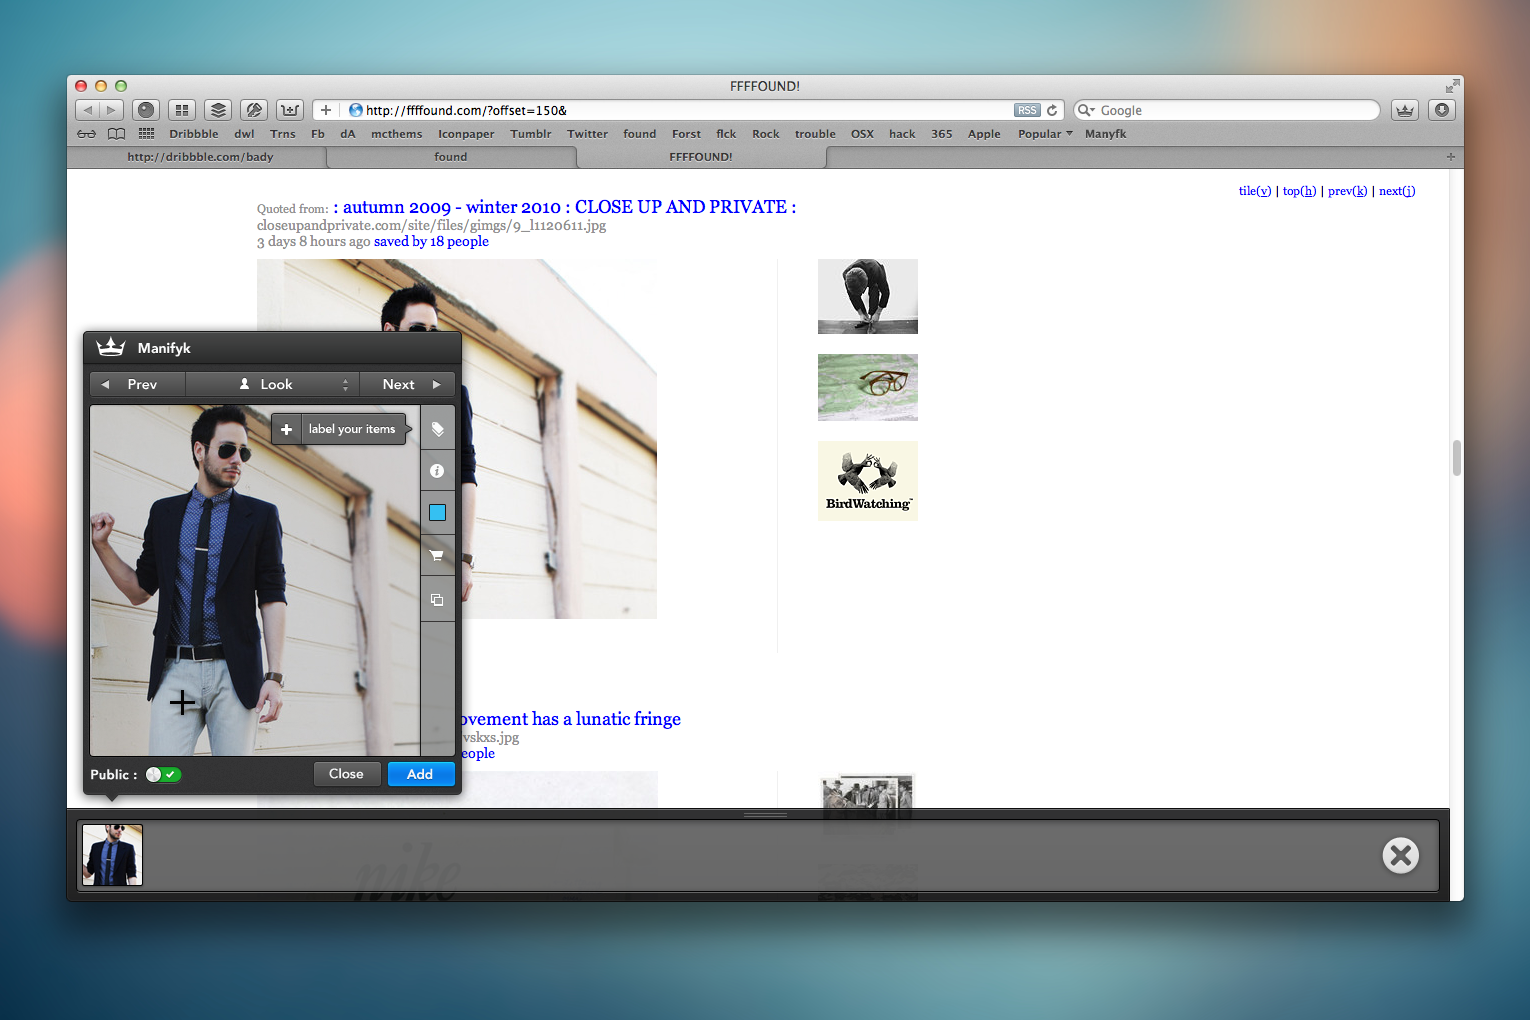This screenshot has width=1530, height=1020.
Task: Select the blue color swatch in Manifyk sidebar
Action: [437, 513]
